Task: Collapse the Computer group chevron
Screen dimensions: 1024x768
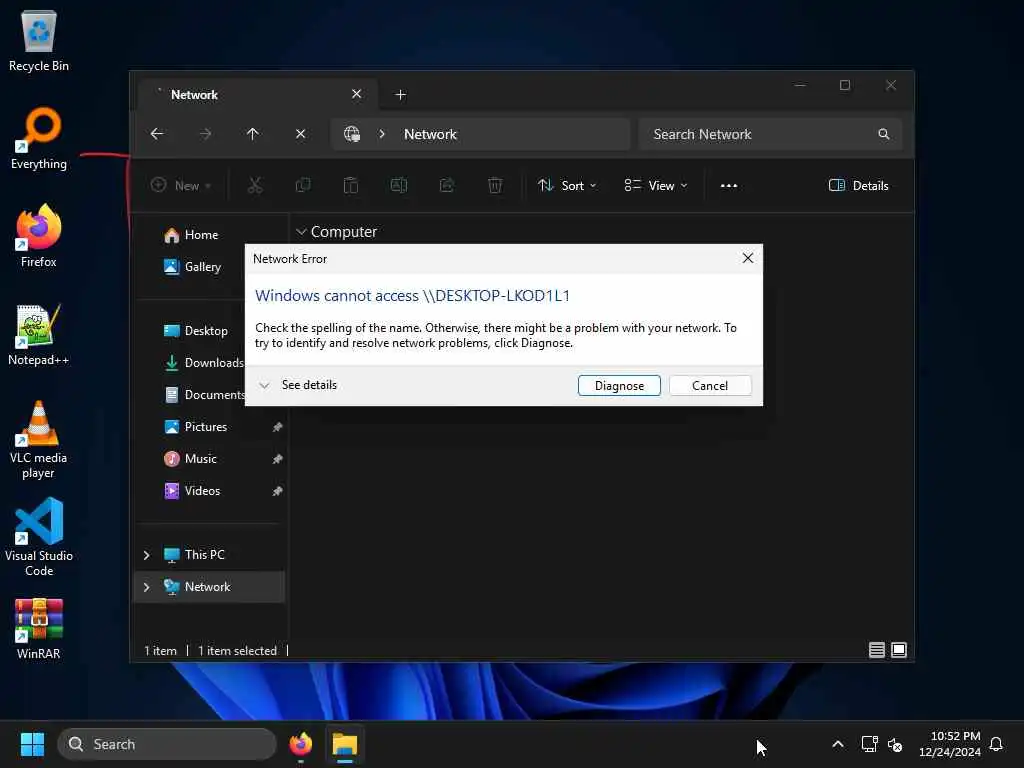Action: [301, 232]
